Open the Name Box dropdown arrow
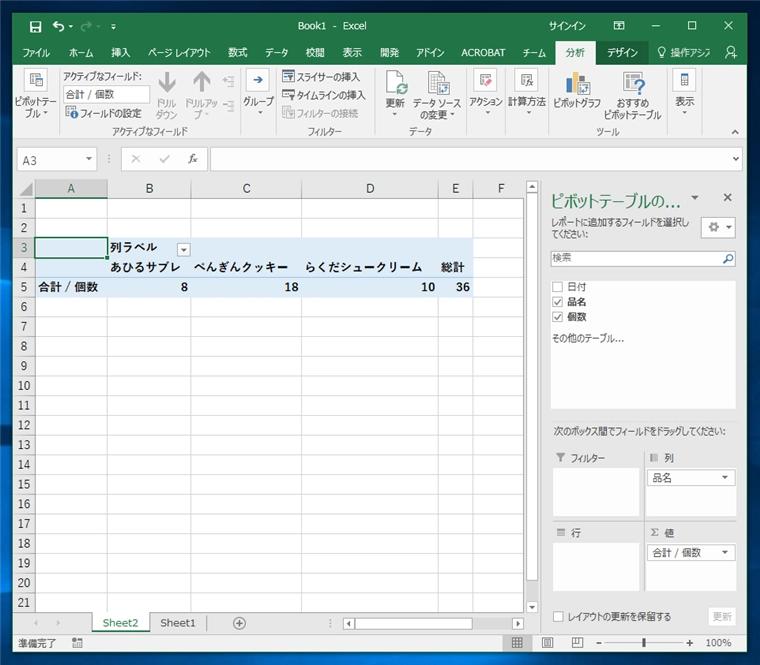Viewport: 760px width, 665px height. [x=89, y=159]
